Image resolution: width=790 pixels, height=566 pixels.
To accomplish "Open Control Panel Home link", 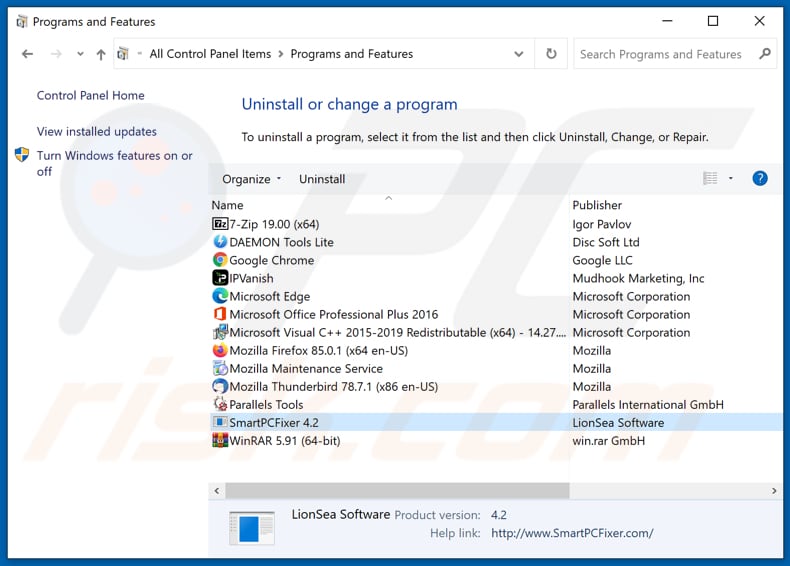I will click(91, 95).
